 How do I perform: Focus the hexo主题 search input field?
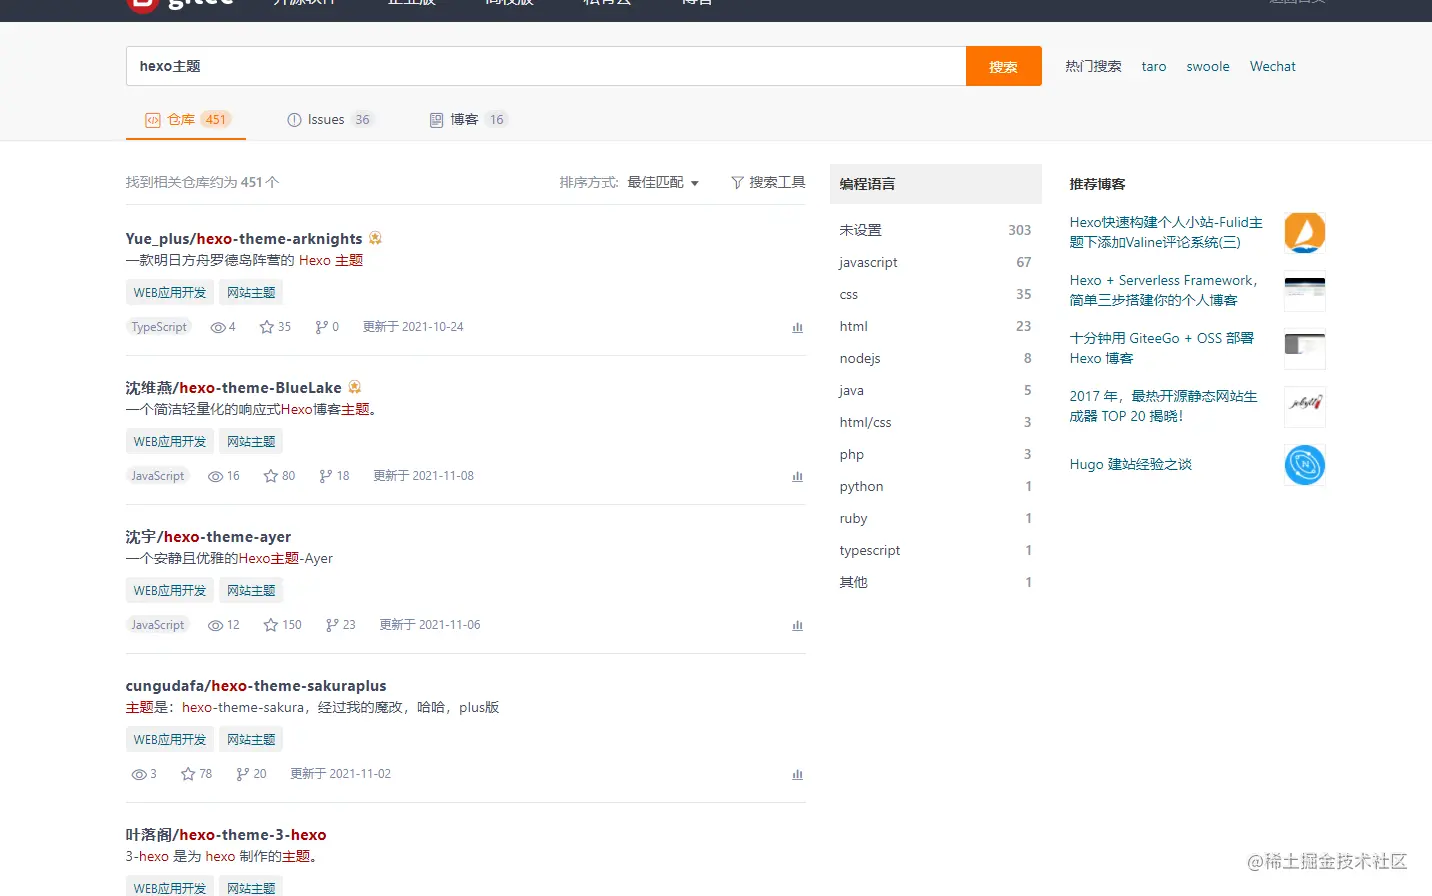pyautogui.click(x=546, y=66)
